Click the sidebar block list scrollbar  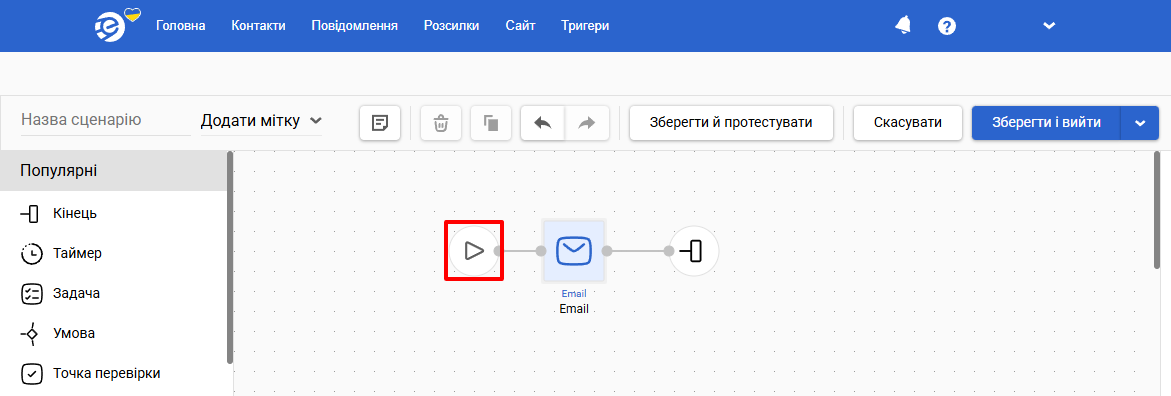click(x=230, y=258)
